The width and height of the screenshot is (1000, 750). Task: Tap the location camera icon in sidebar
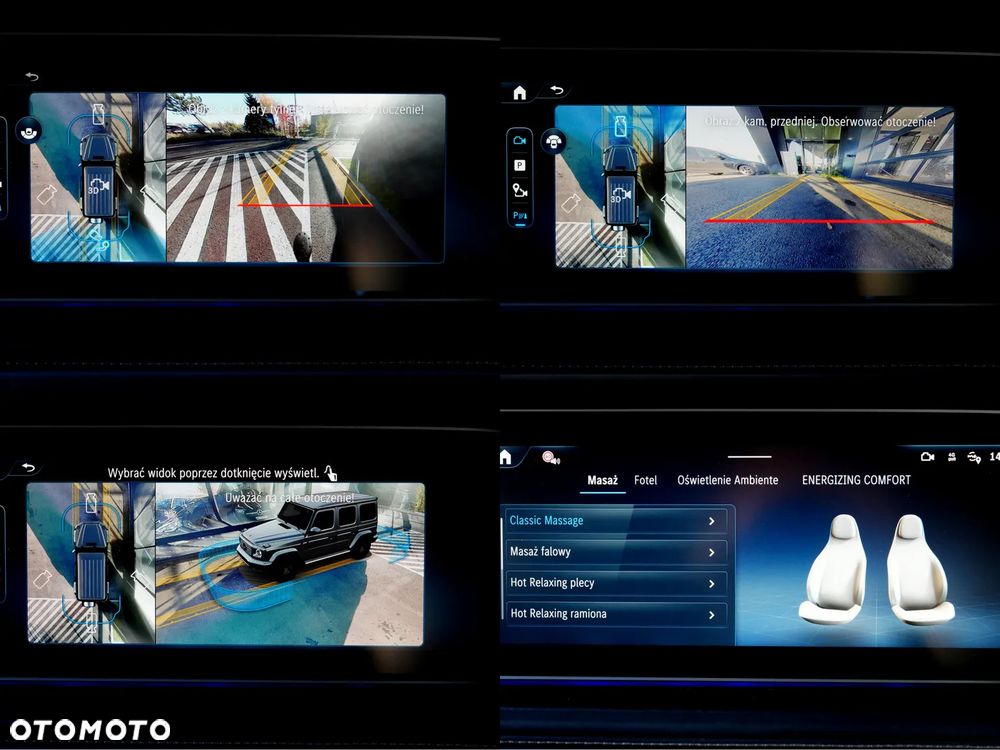pyautogui.click(x=520, y=190)
